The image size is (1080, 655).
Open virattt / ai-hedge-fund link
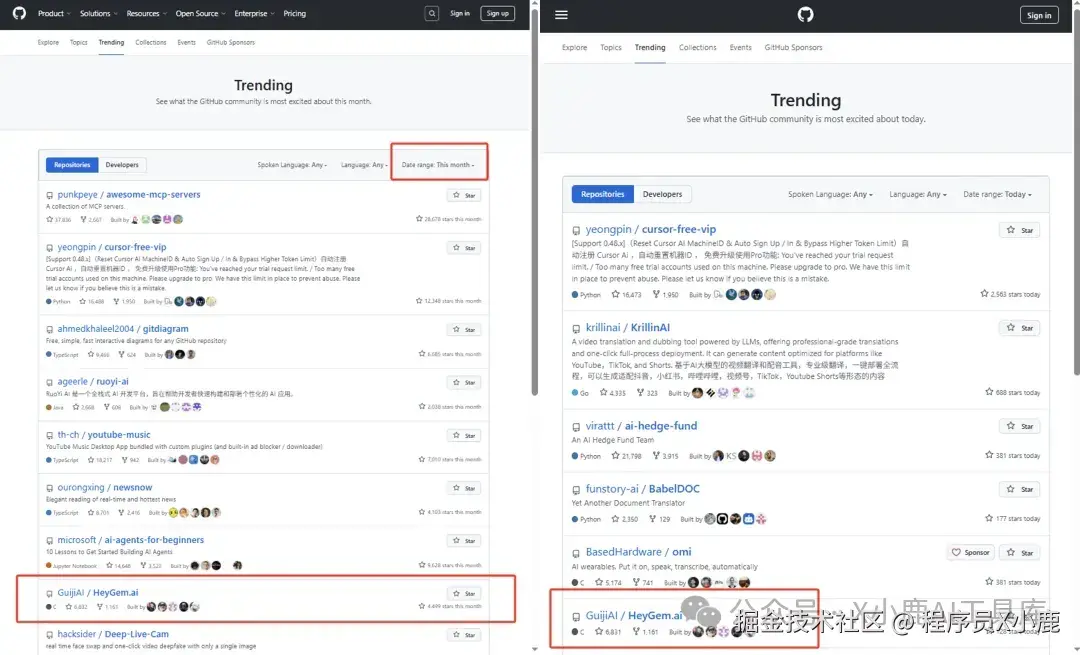click(641, 426)
